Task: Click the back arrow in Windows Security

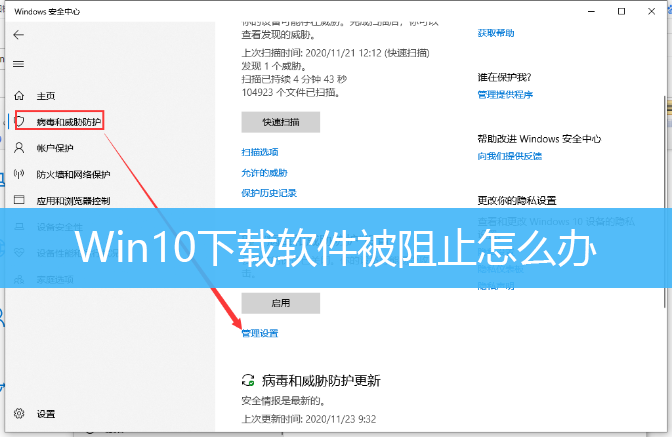Action: coord(18,35)
